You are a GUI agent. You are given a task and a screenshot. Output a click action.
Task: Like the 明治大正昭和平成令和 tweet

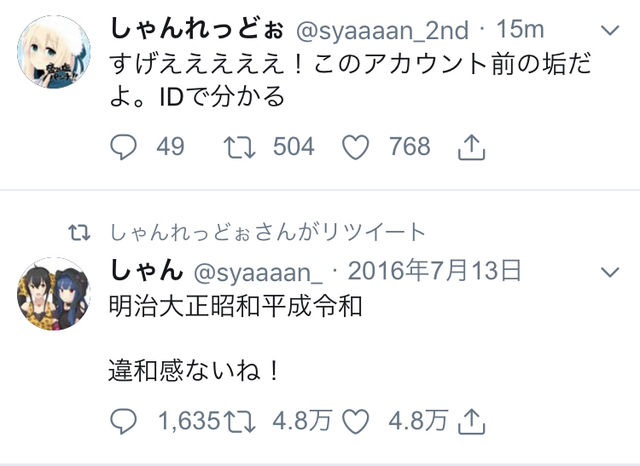click(x=356, y=421)
